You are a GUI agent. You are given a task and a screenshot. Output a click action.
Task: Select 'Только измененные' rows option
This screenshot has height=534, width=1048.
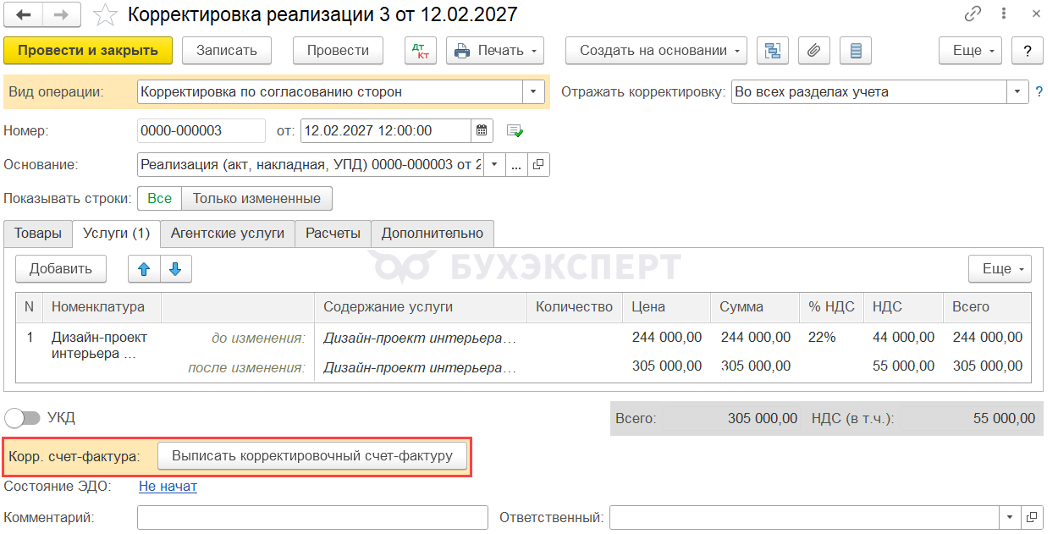click(257, 198)
